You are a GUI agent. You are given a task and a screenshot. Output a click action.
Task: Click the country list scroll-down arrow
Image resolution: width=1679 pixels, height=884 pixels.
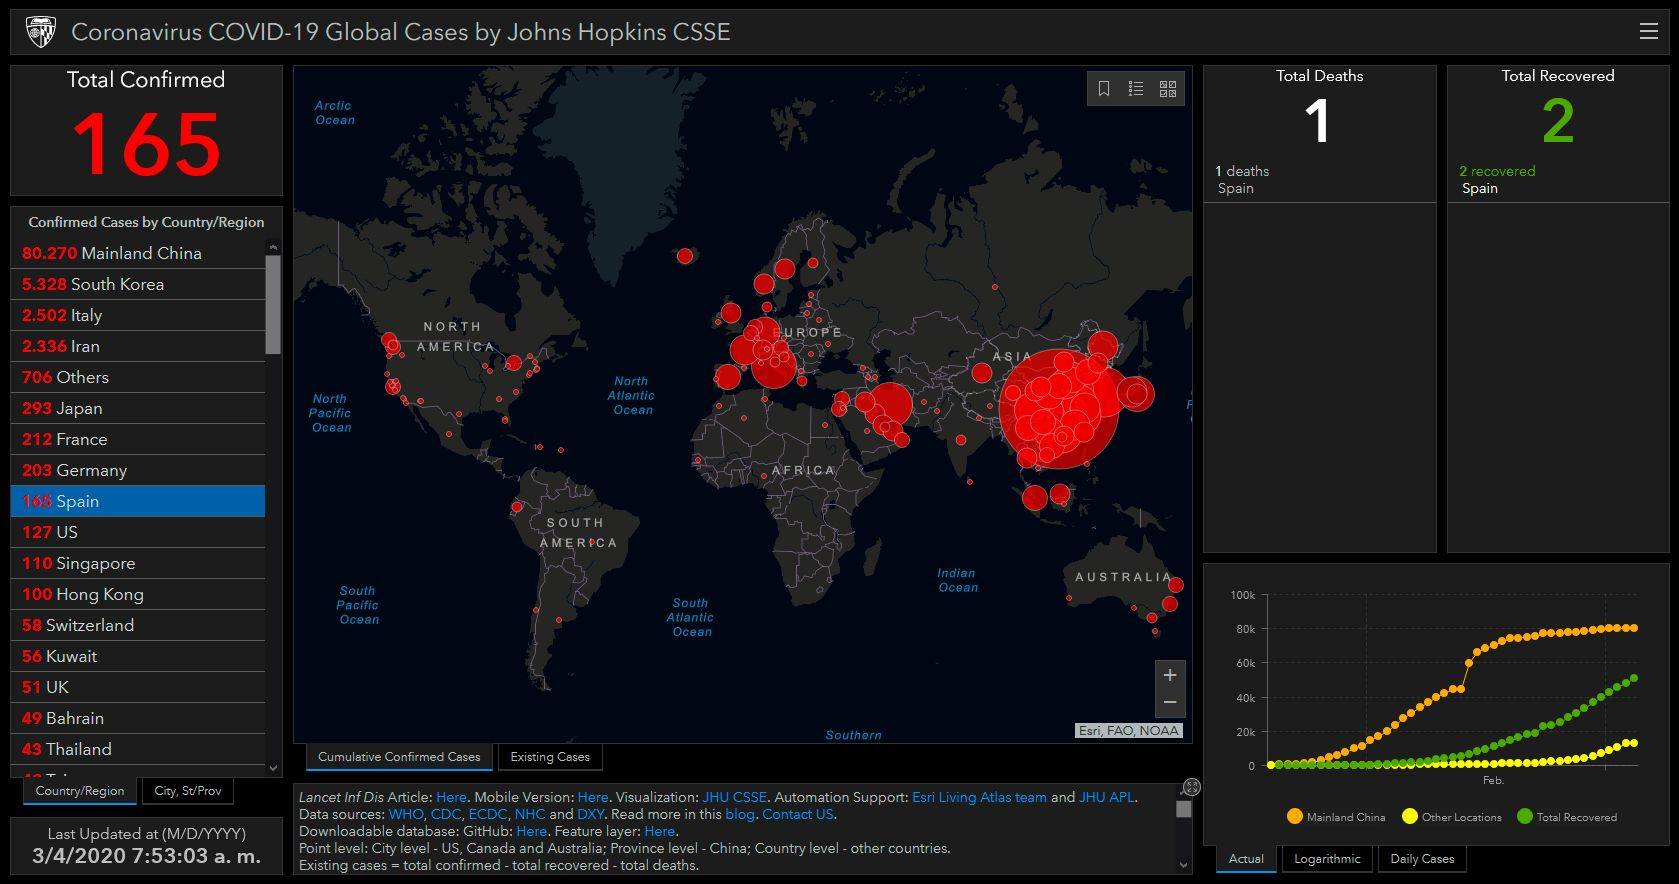(x=273, y=768)
